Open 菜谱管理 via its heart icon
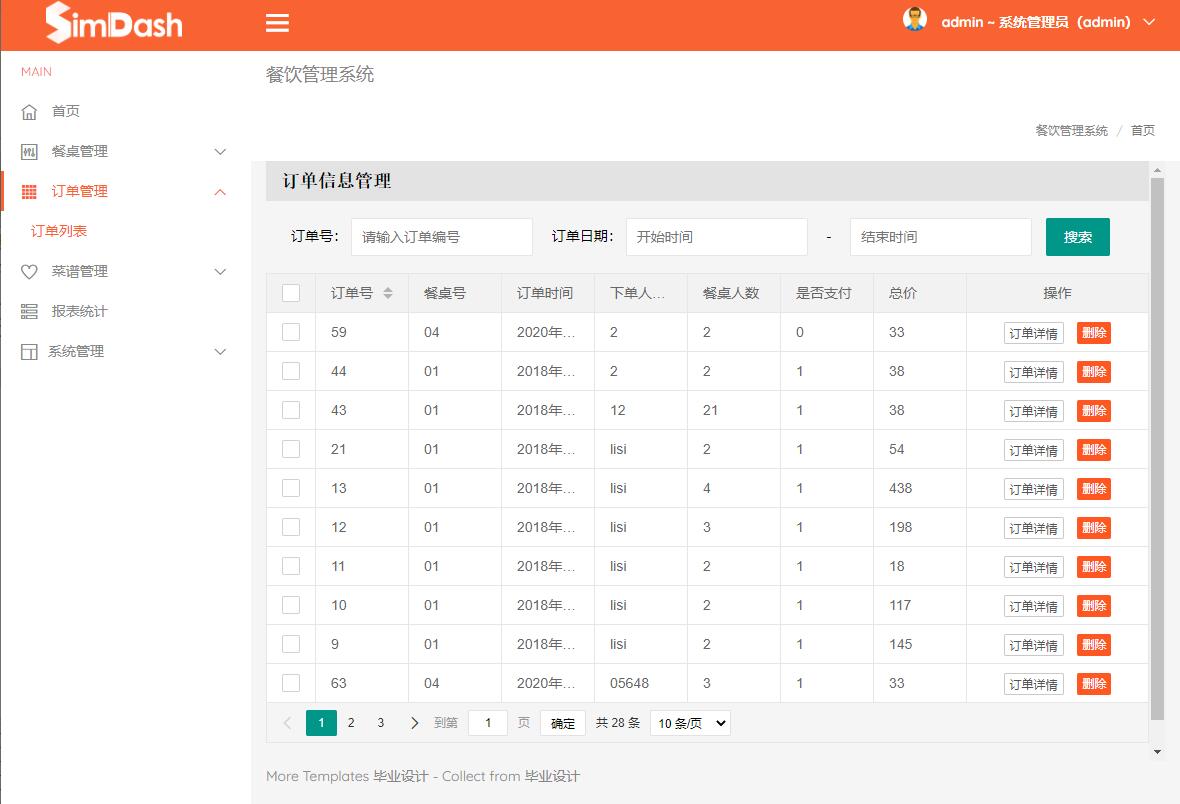Image resolution: width=1180 pixels, height=804 pixels. tap(30, 271)
